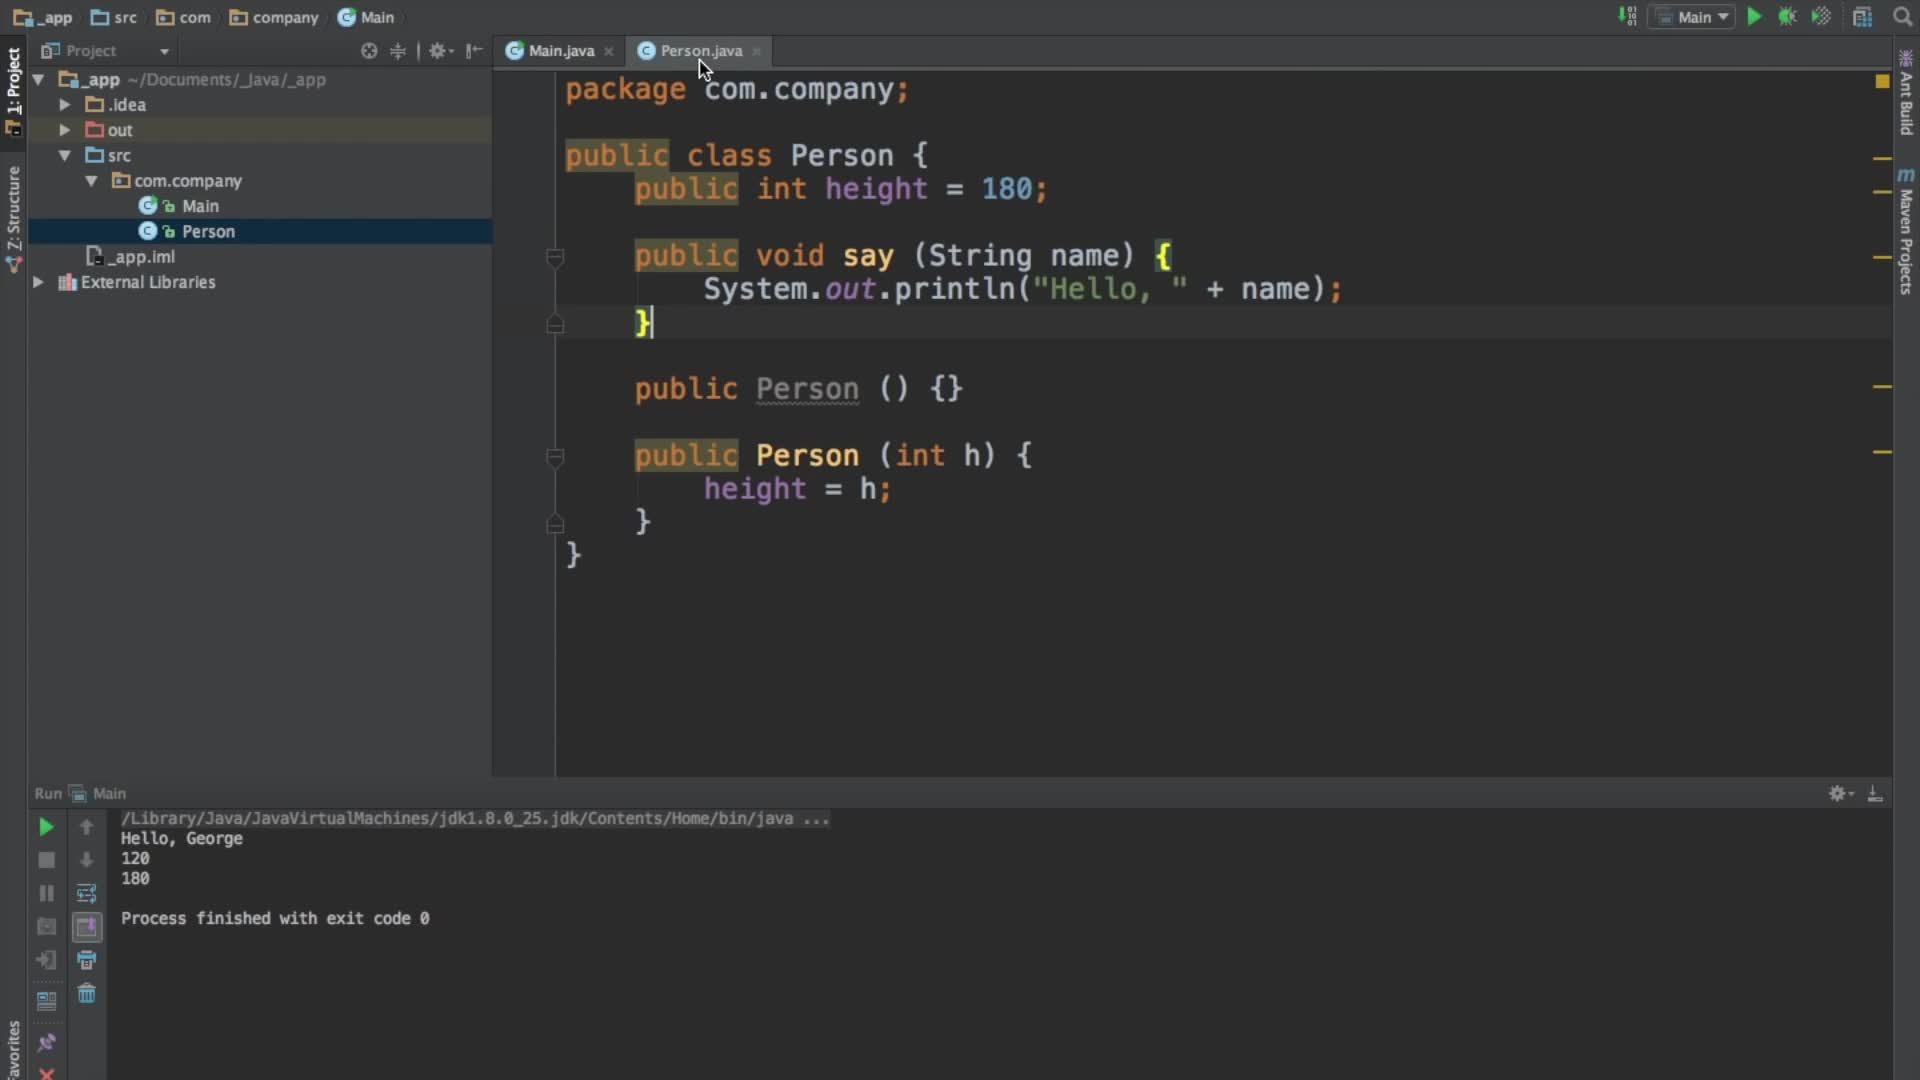Expand the src directory in project tree
Image resolution: width=1920 pixels, height=1080 pixels.
(x=65, y=154)
